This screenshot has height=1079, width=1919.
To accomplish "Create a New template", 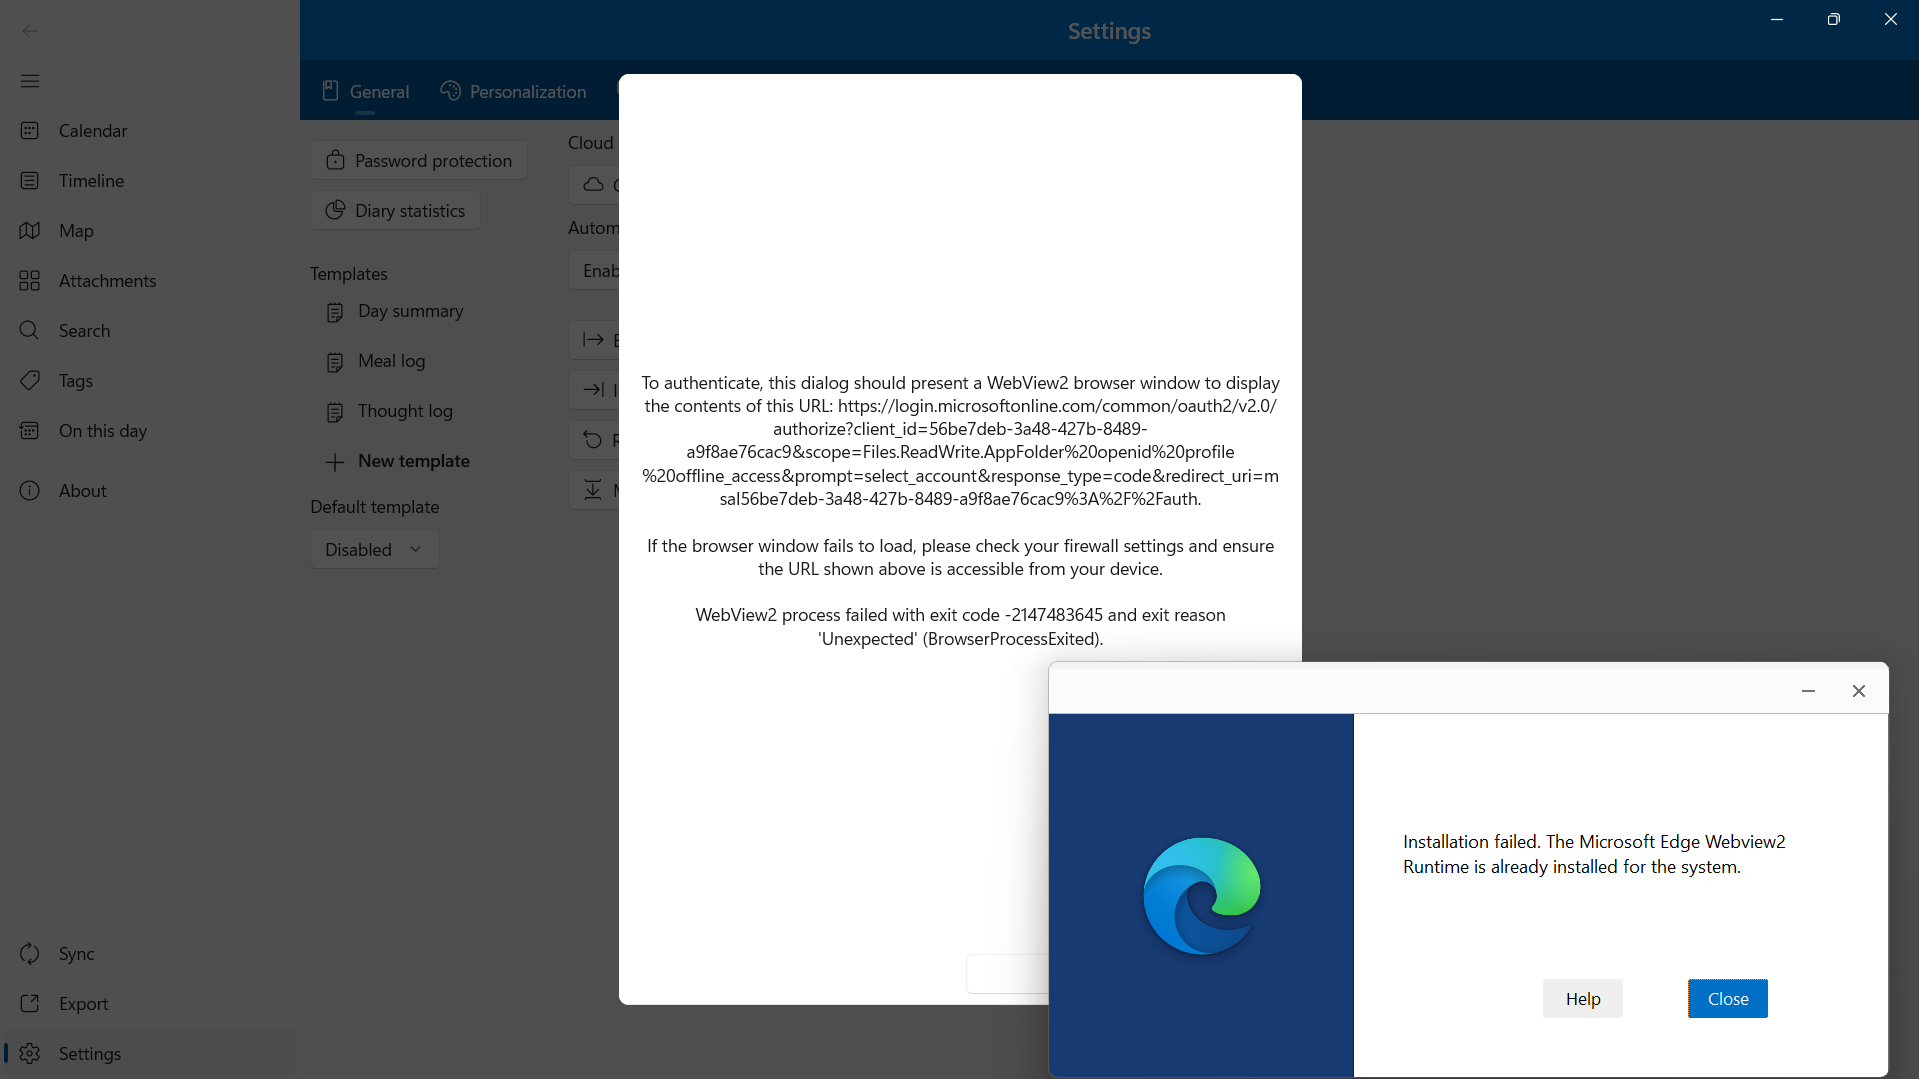I will coord(398,461).
